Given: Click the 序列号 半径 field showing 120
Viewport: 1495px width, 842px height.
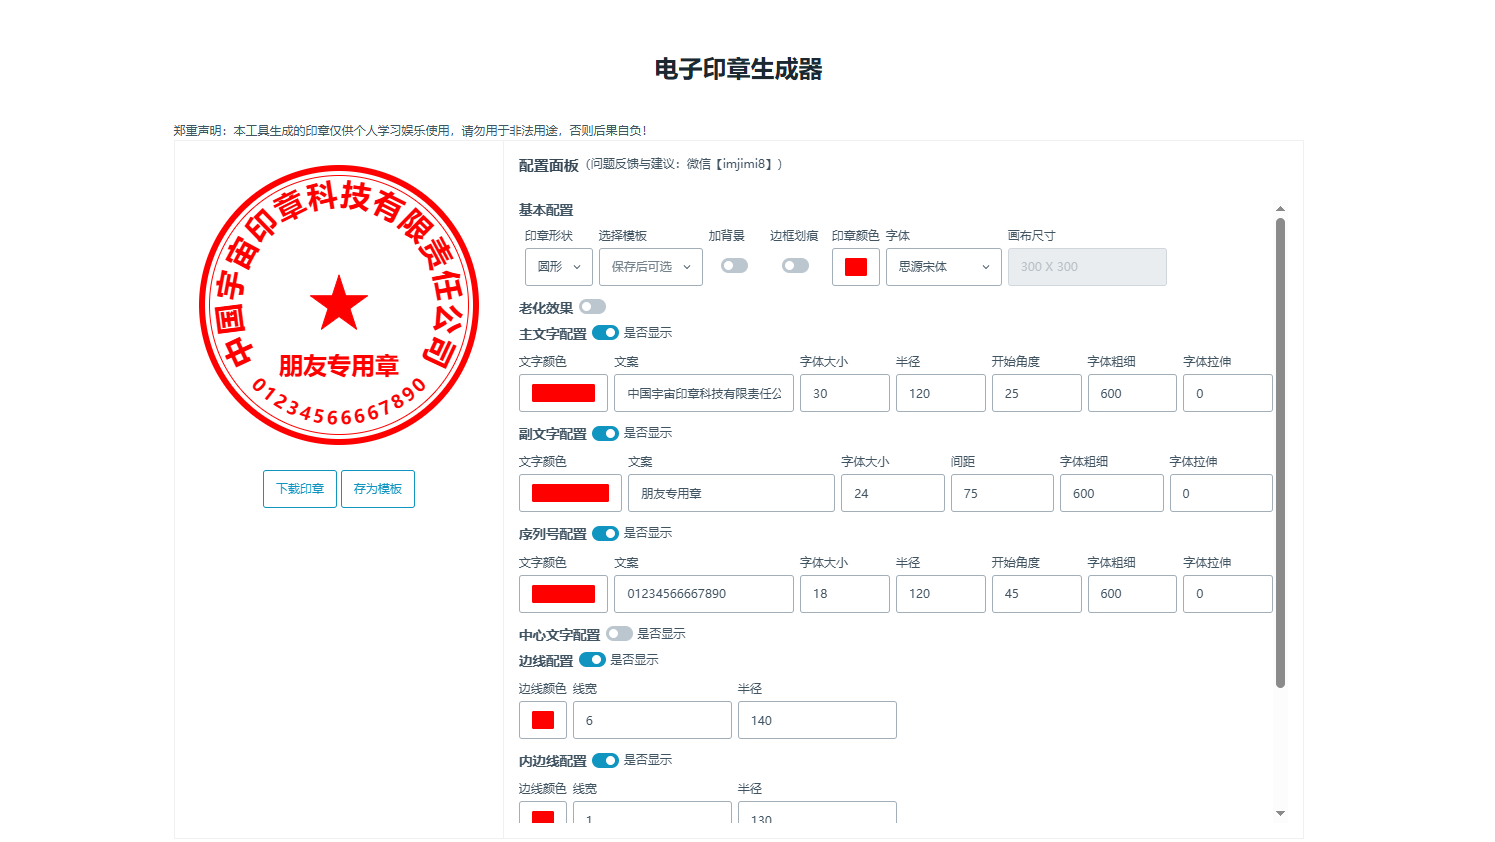Looking at the screenshot, I should click(x=941, y=594).
